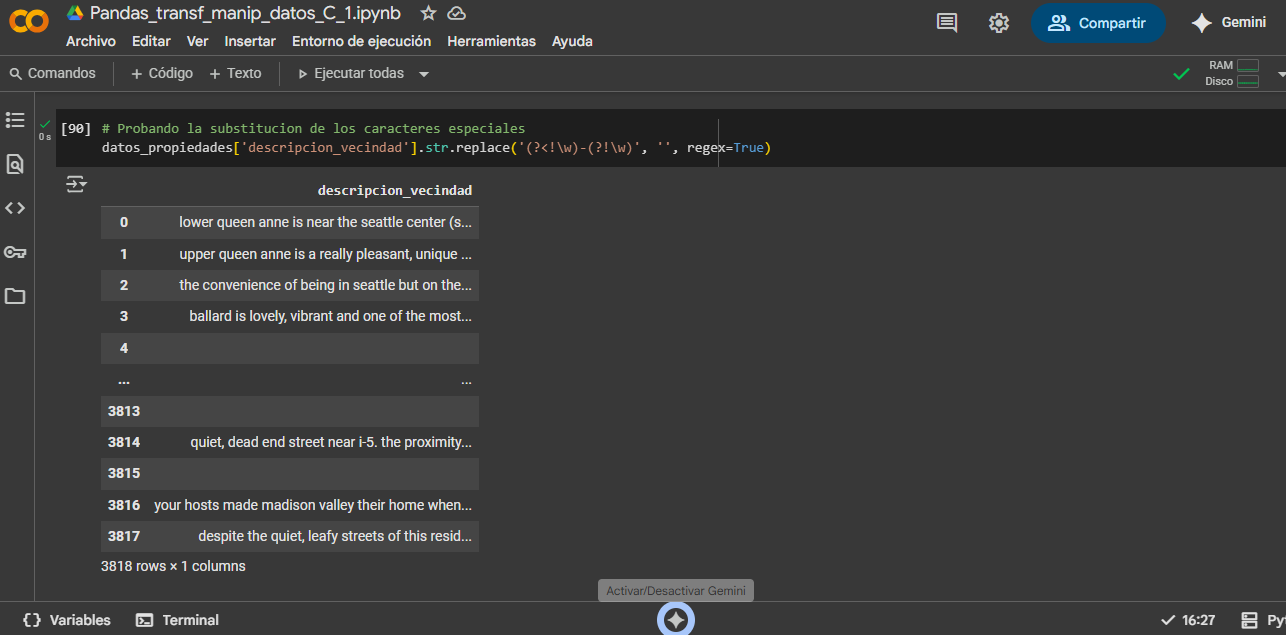Image resolution: width=1286 pixels, height=635 pixels.
Task: Click the green connected checkmark near RAM
Action: point(1181,73)
